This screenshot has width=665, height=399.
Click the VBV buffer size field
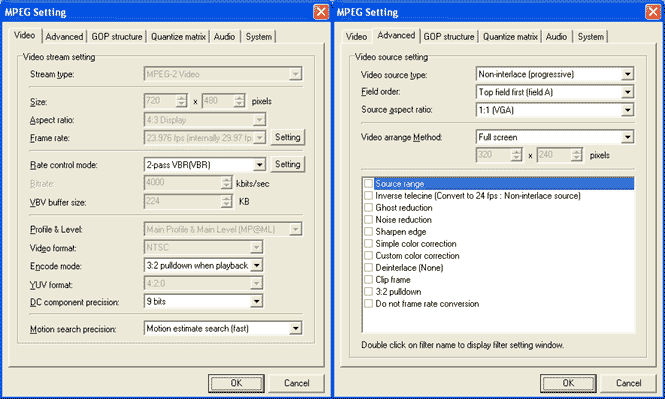[182, 201]
